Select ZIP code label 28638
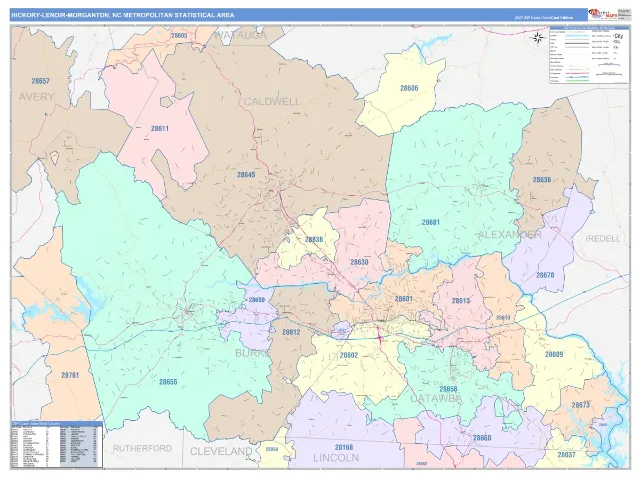 pos(314,240)
